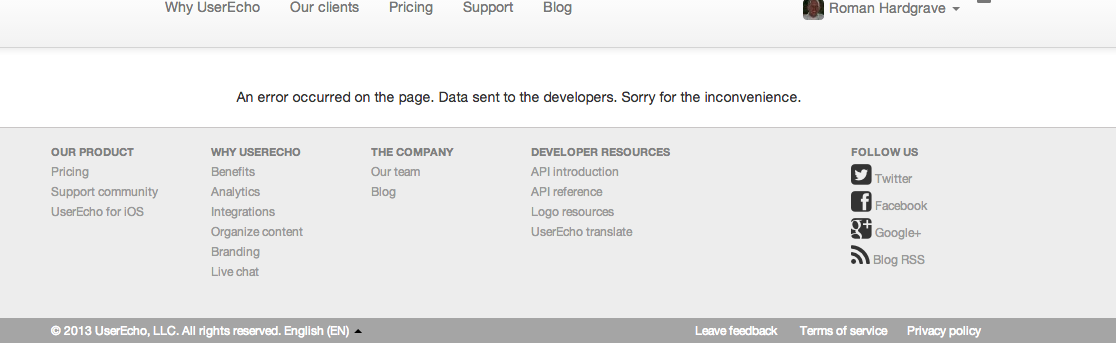Open the API reference link
1116x361 pixels.
pyautogui.click(x=567, y=192)
